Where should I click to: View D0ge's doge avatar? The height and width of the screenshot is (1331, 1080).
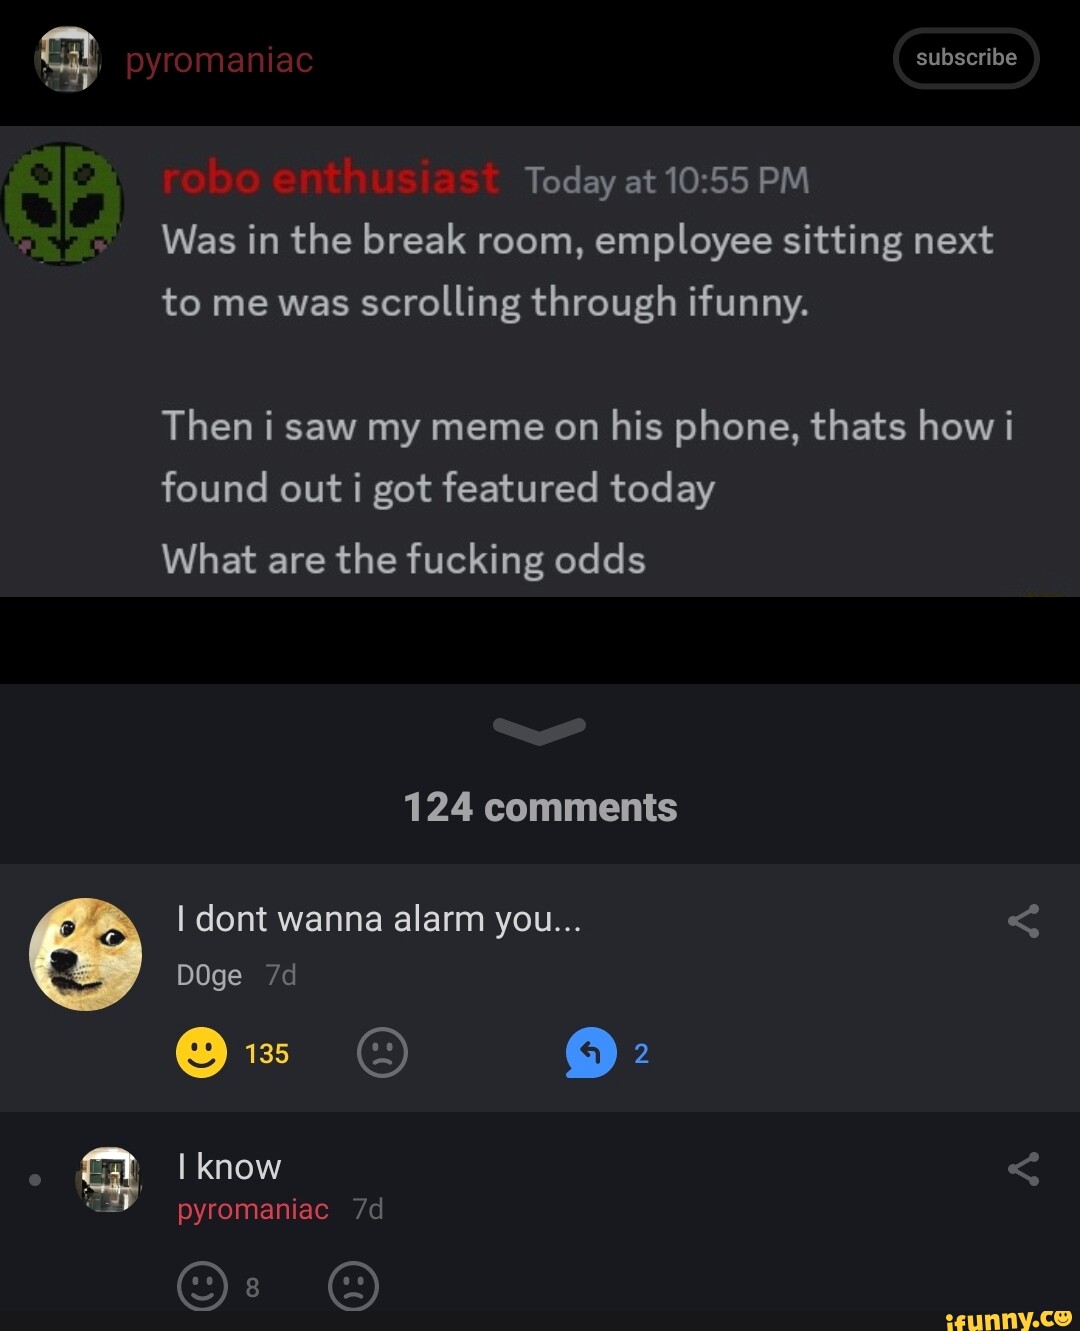(86, 954)
